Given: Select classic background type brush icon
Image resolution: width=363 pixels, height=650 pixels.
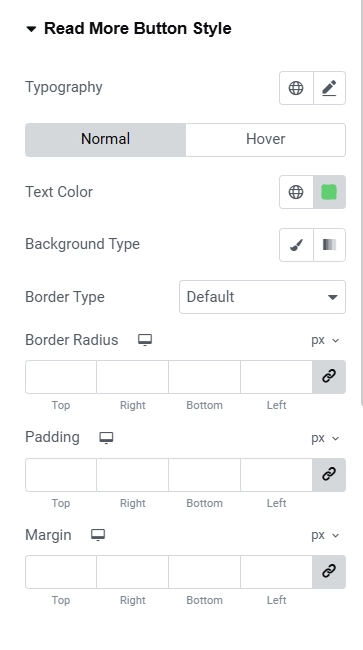Looking at the screenshot, I should [296, 245].
